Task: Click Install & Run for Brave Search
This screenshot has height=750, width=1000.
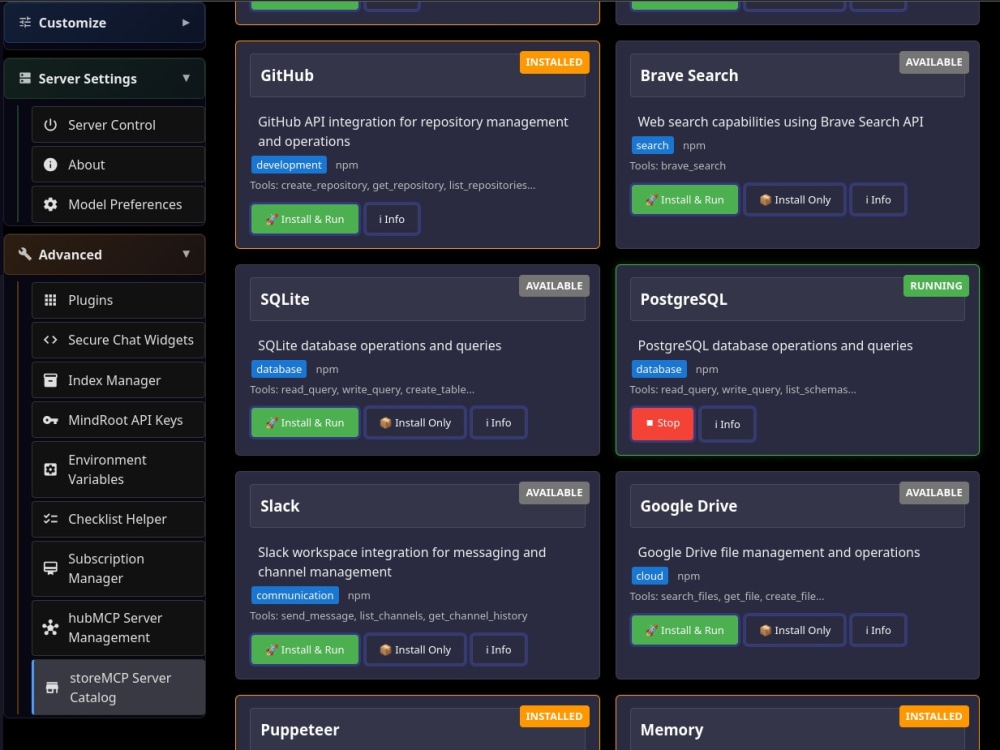Action: coord(684,200)
